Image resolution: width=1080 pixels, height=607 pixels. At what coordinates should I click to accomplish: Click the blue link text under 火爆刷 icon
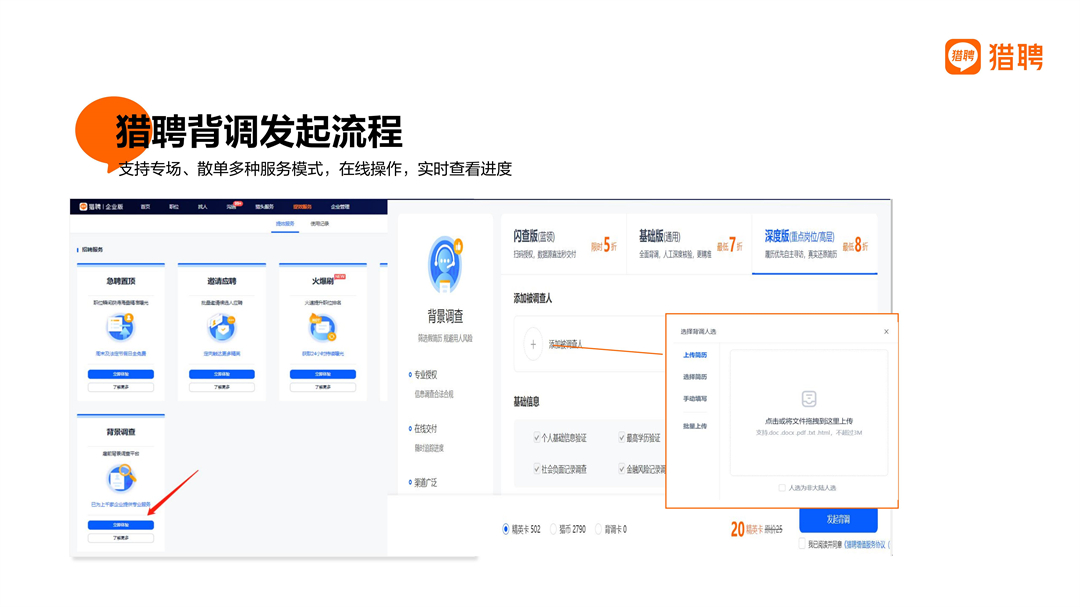[x=322, y=353]
